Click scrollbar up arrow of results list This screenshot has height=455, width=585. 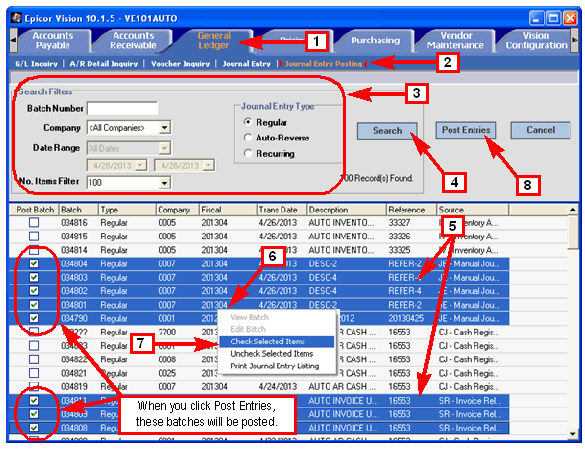coord(573,210)
